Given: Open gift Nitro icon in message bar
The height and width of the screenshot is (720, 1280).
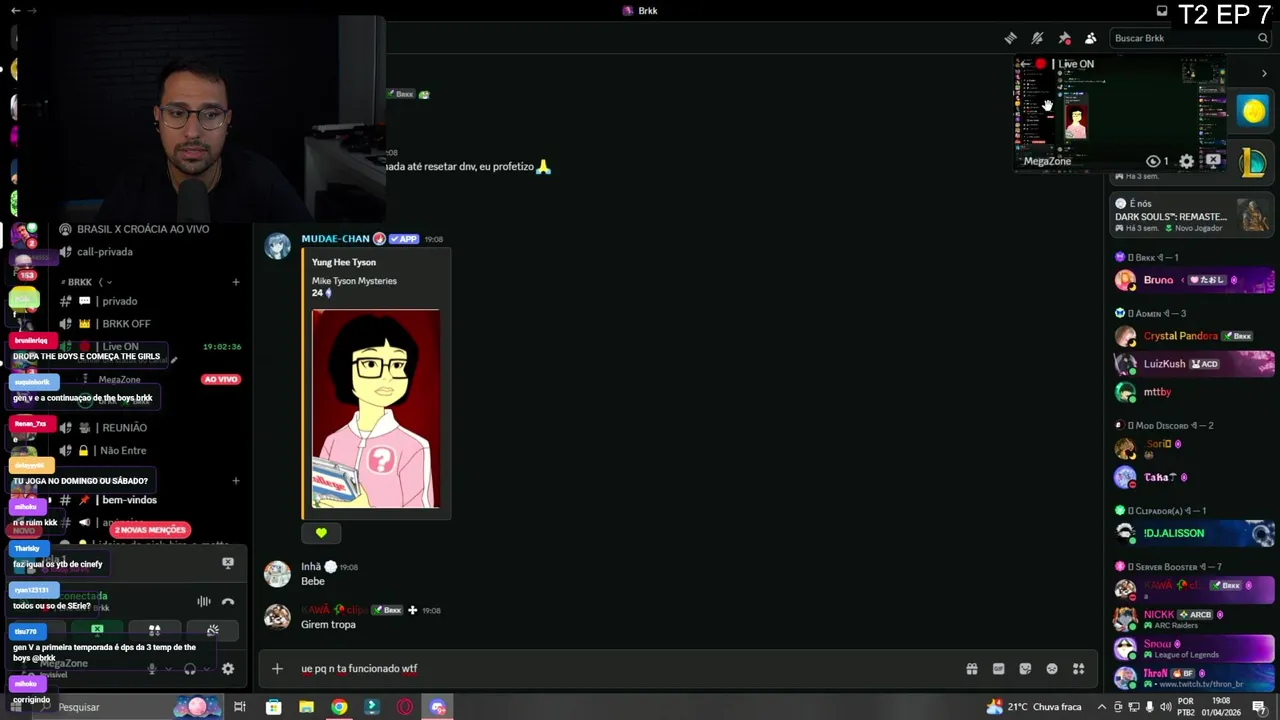Looking at the screenshot, I should coord(971,669).
